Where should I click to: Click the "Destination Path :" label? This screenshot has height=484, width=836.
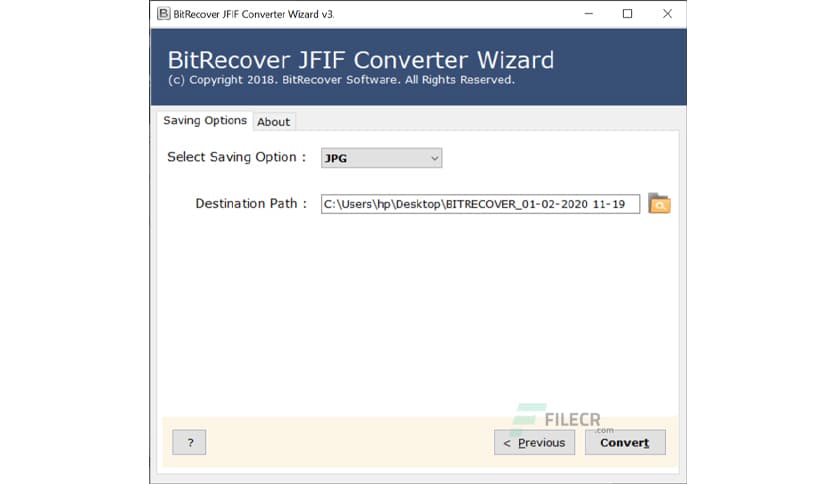point(251,204)
